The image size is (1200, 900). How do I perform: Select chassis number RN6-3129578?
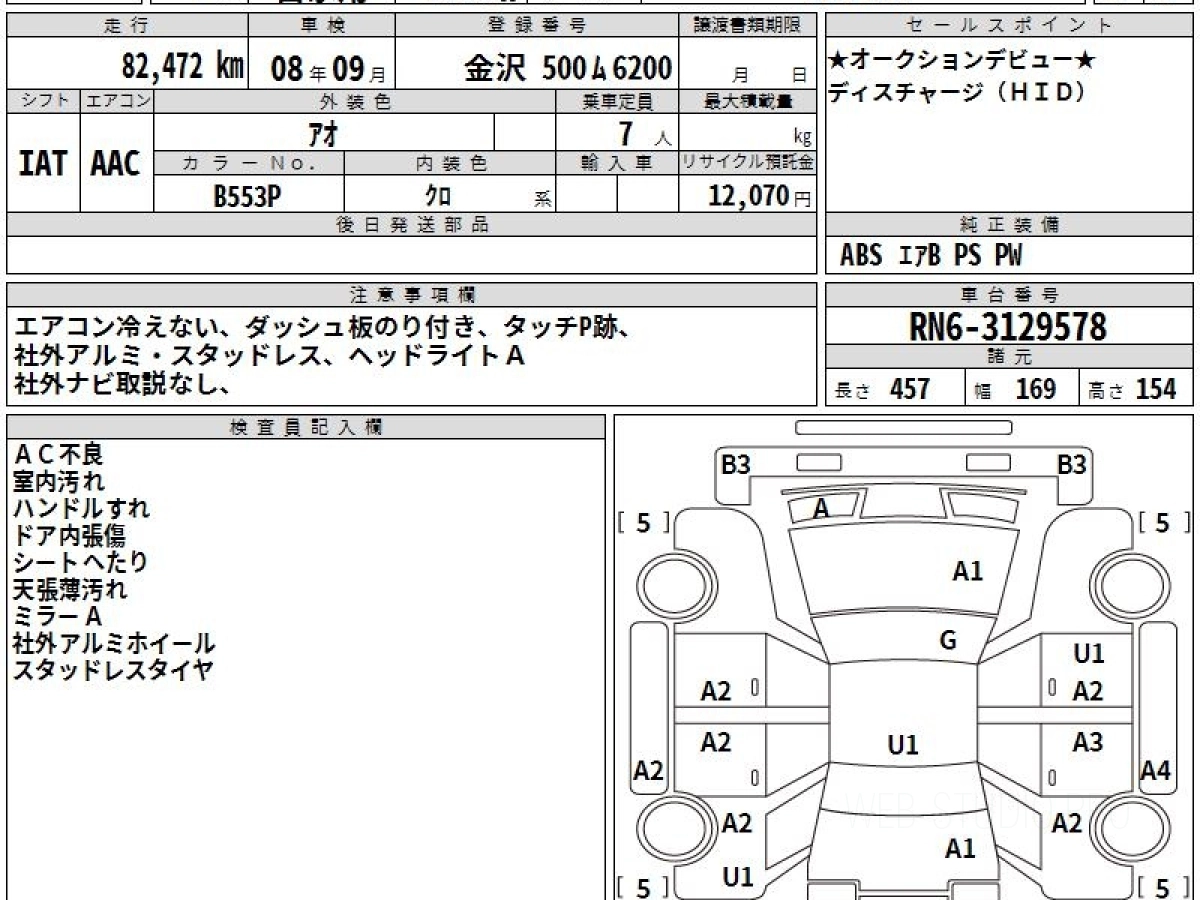point(1009,326)
